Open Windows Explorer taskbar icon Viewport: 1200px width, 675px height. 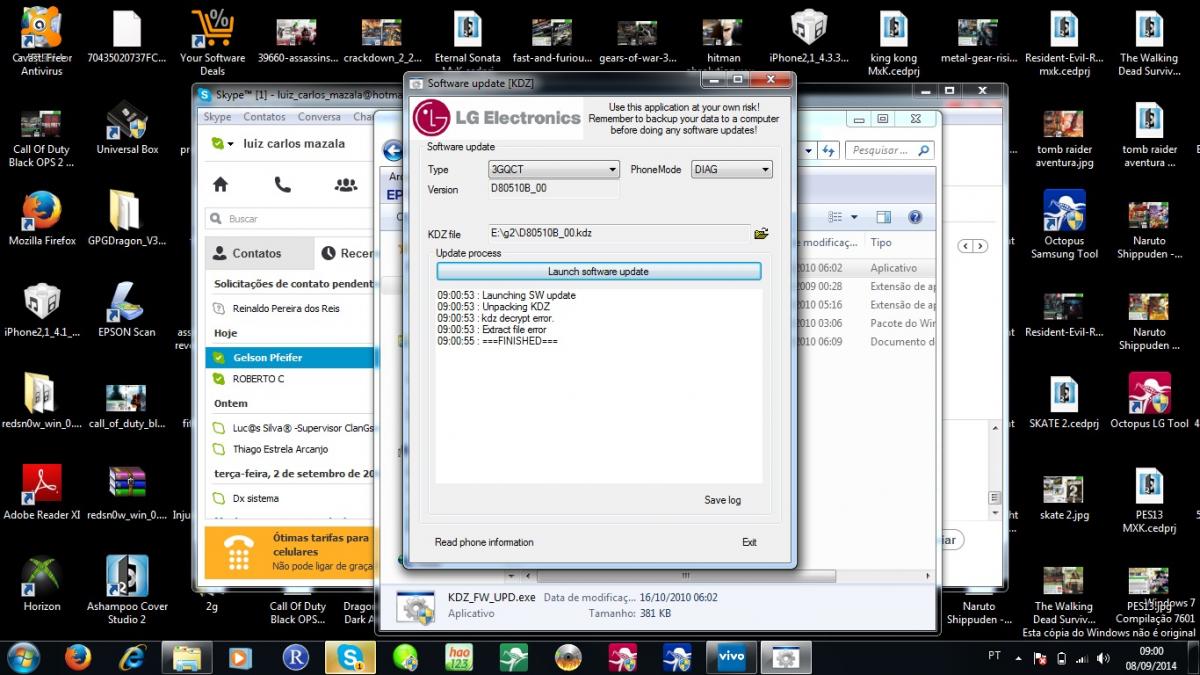pyautogui.click(x=187, y=657)
